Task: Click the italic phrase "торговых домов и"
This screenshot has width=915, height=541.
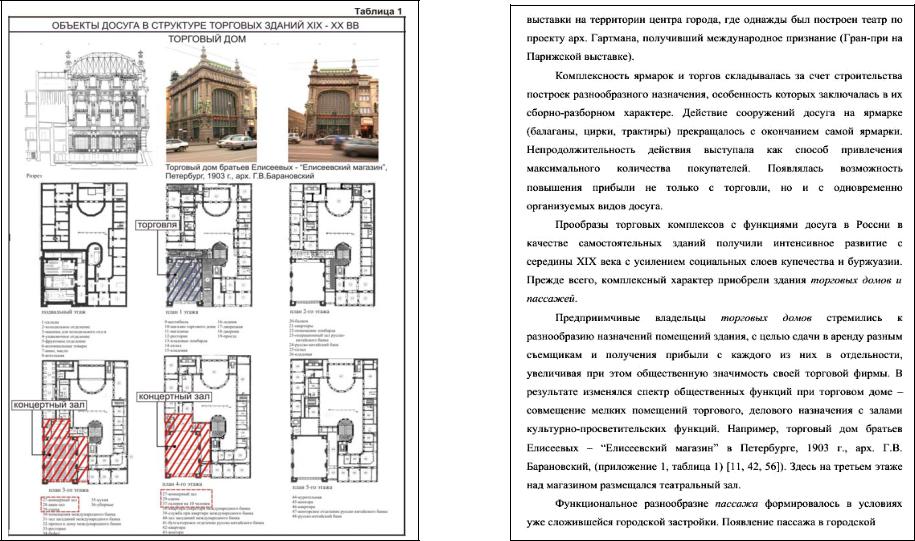Action: click(x=857, y=280)
